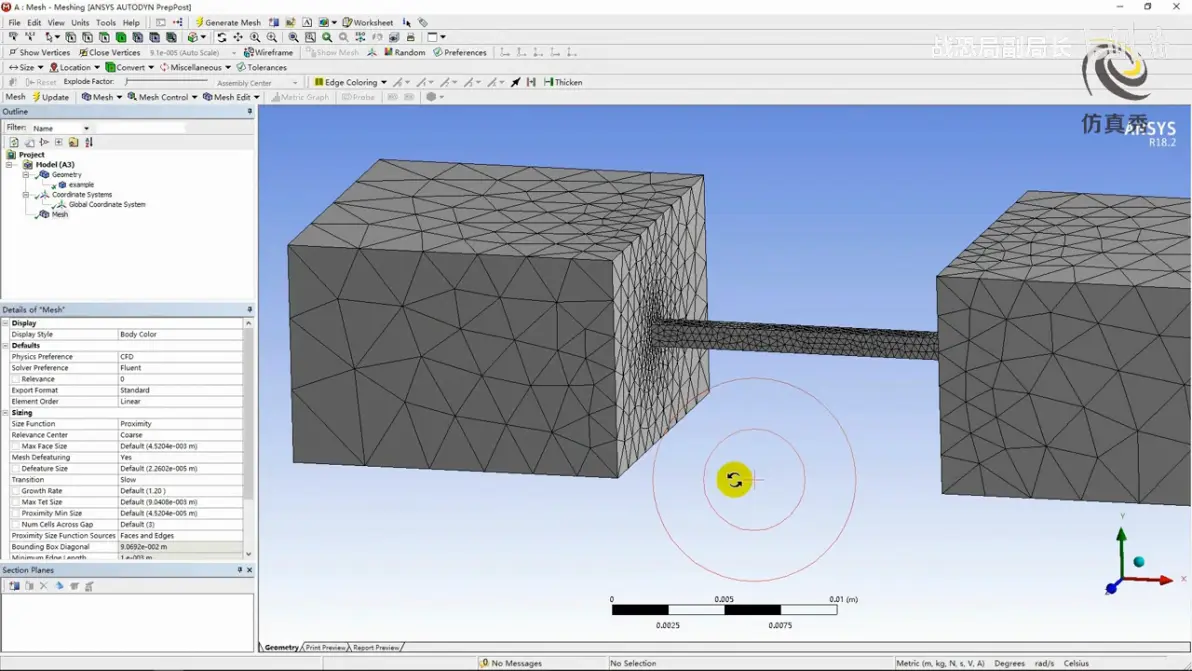The width and height of the screenshot is (1192, 671).
Task: Open the Help menu
Action: 132,23
